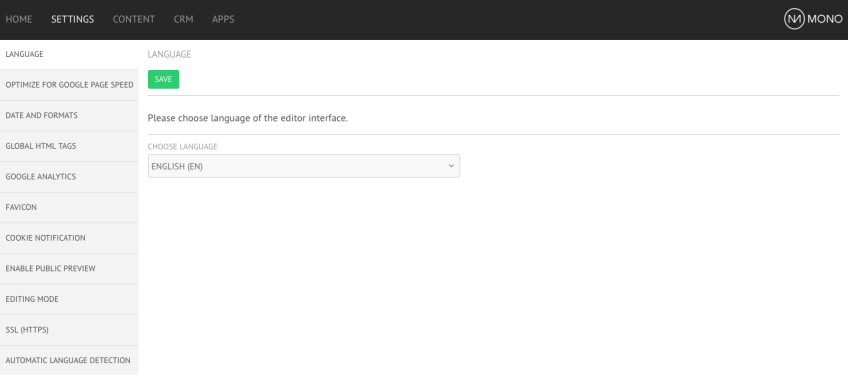Open the HOME tab in top navigation
The image size is (848, 375).
pos(19,19)
